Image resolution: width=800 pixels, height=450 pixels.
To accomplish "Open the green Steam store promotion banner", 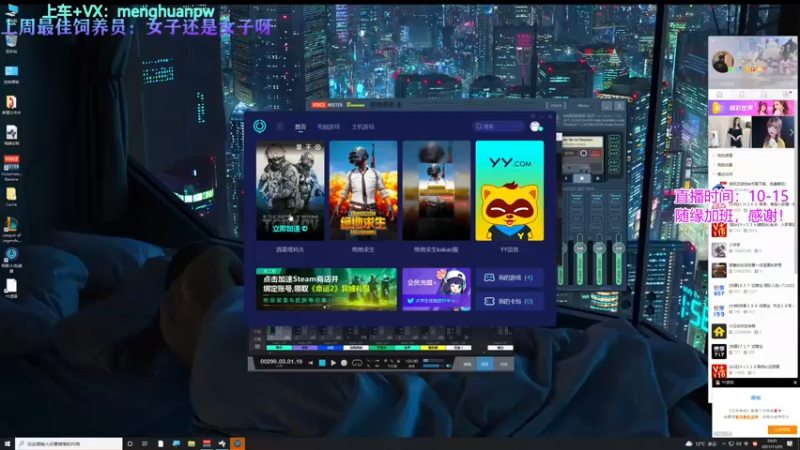I will coord(327,289).
